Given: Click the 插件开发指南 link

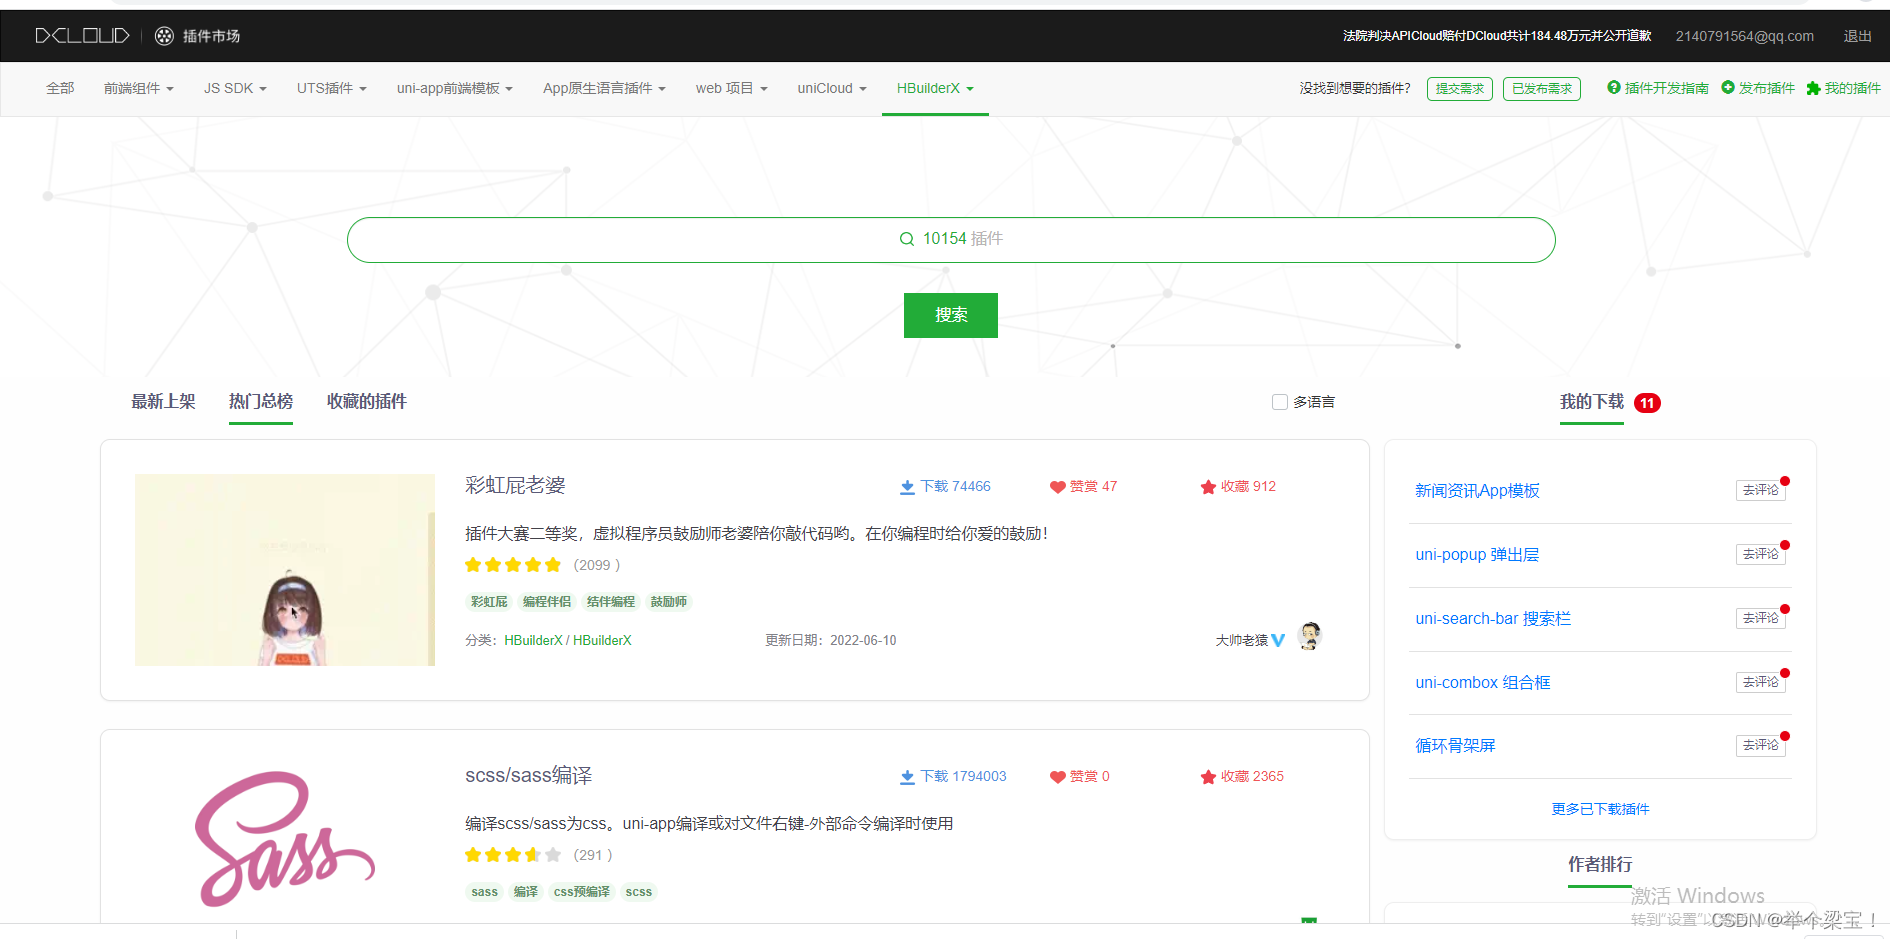Looking at the screenshot, I should tap(1667, 88).
